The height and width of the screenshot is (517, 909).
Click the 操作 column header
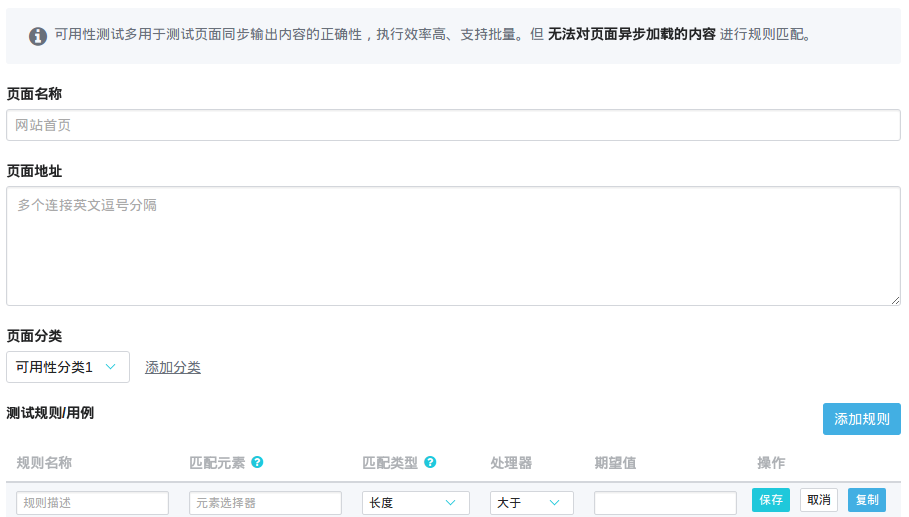pyautogui.click(x=771, y=463)
